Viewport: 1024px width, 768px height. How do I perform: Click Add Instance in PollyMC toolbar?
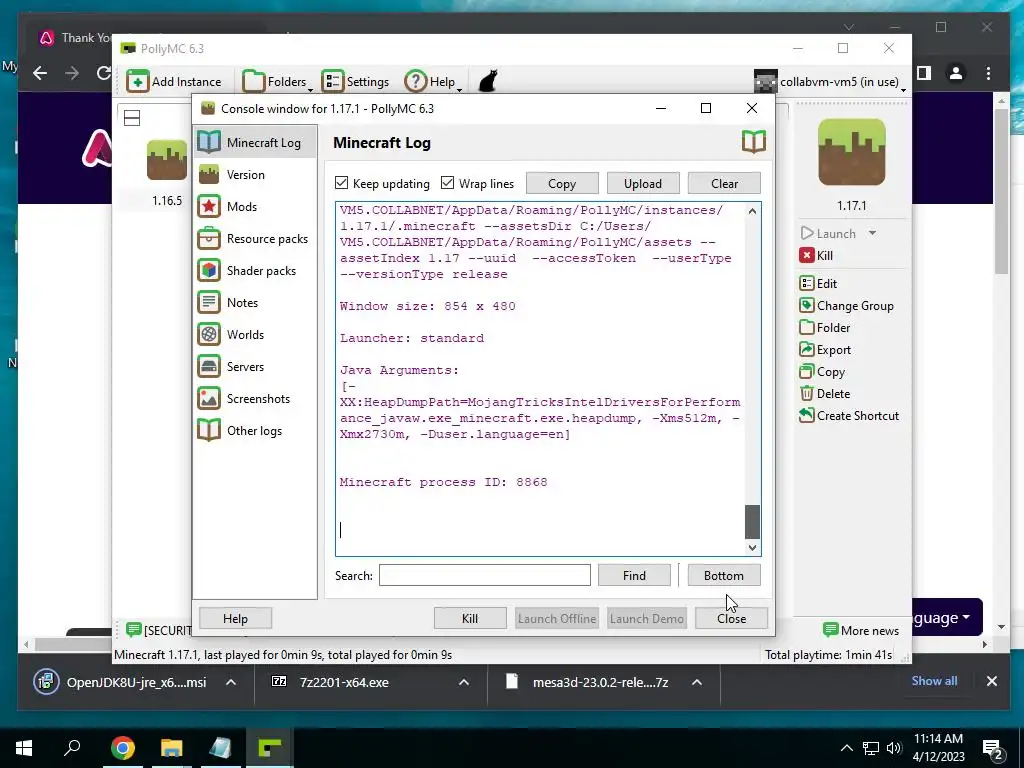[x=174, y=82]
